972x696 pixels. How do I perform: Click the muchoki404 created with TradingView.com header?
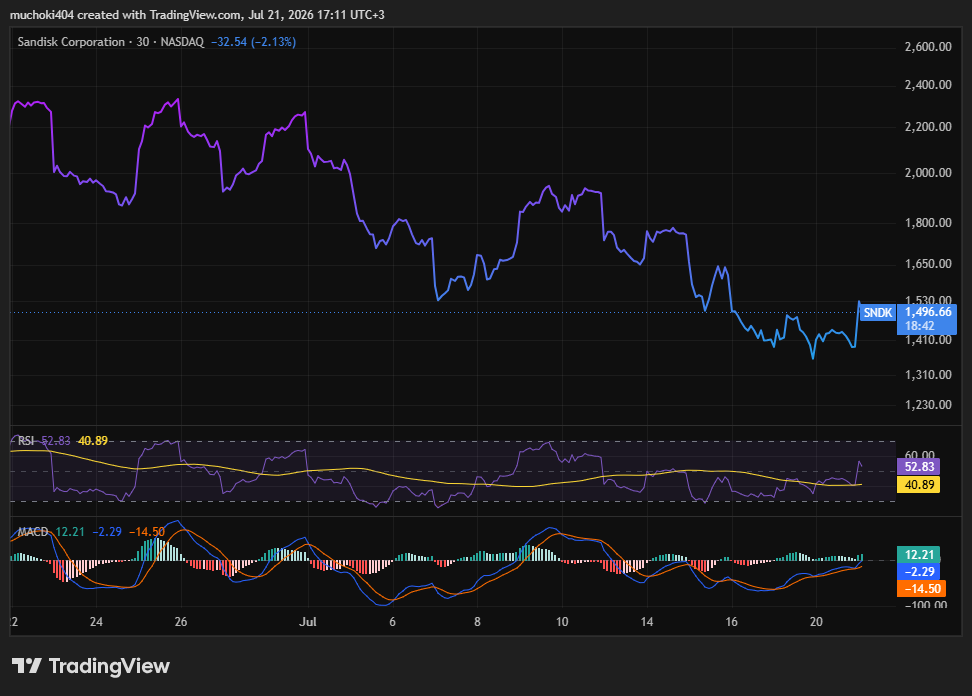(197, 14)
